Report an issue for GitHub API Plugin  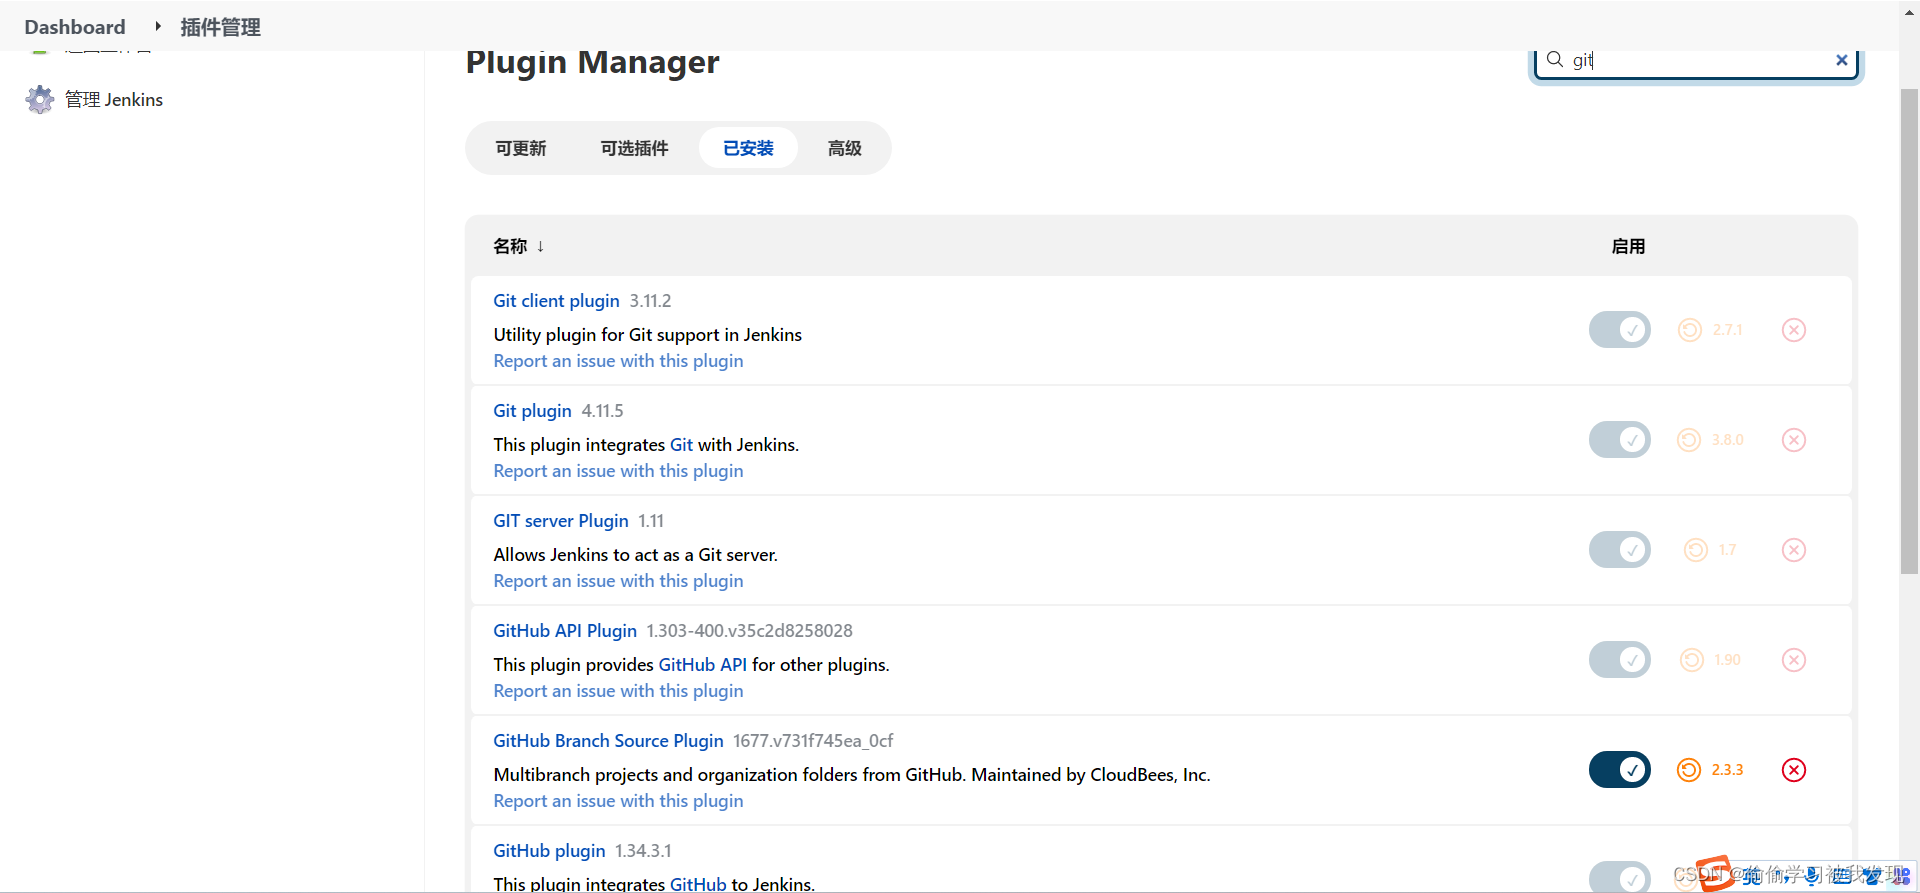[x=618, y=691]
